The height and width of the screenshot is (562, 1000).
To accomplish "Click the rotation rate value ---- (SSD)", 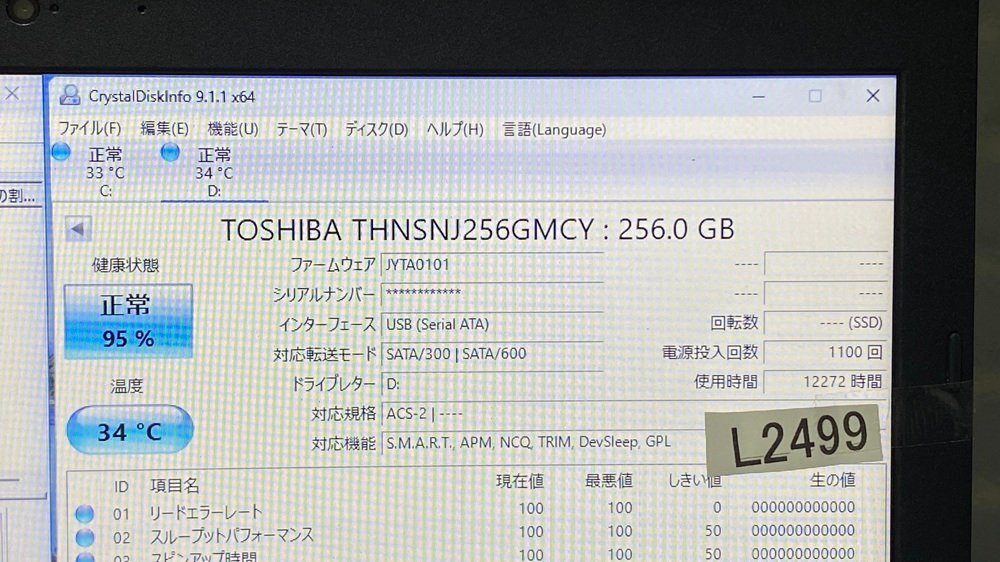I will tap(825, 323).
